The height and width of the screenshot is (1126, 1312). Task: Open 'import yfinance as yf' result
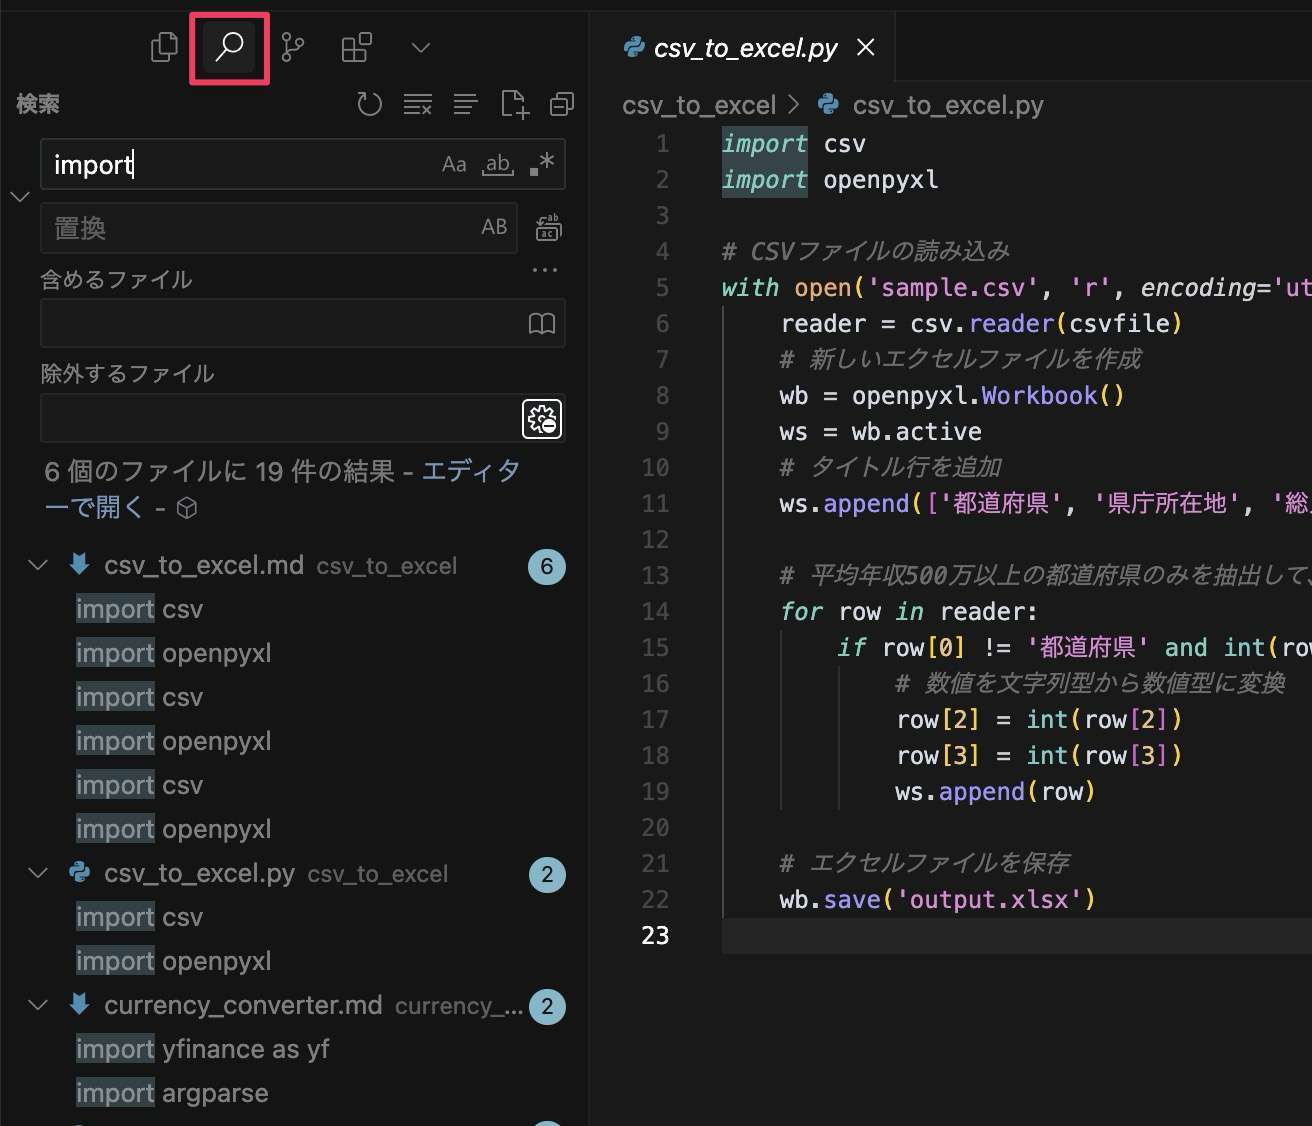(203, 1049)
